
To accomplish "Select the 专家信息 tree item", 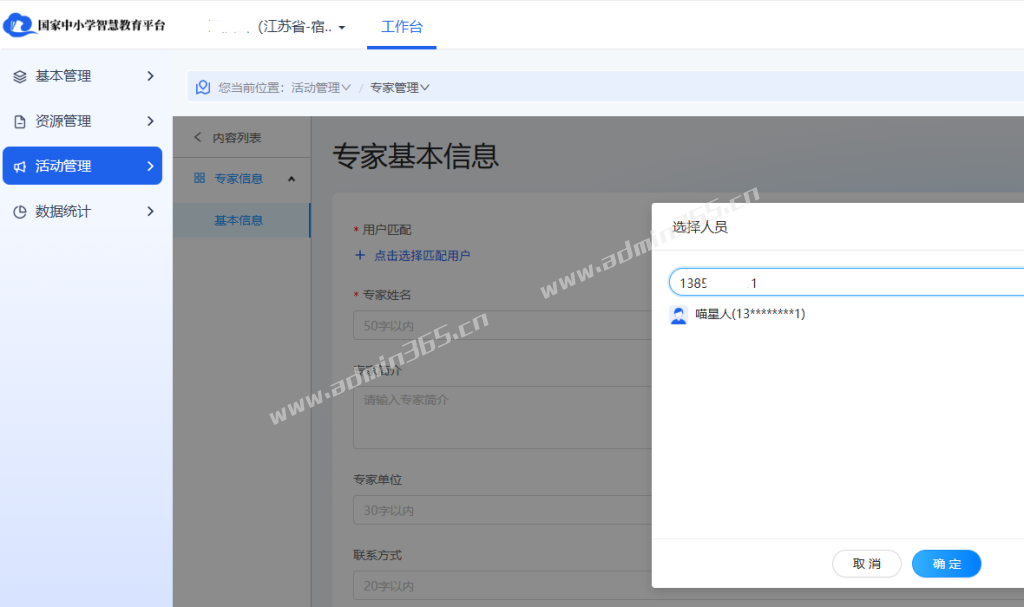I will (238, 178).
